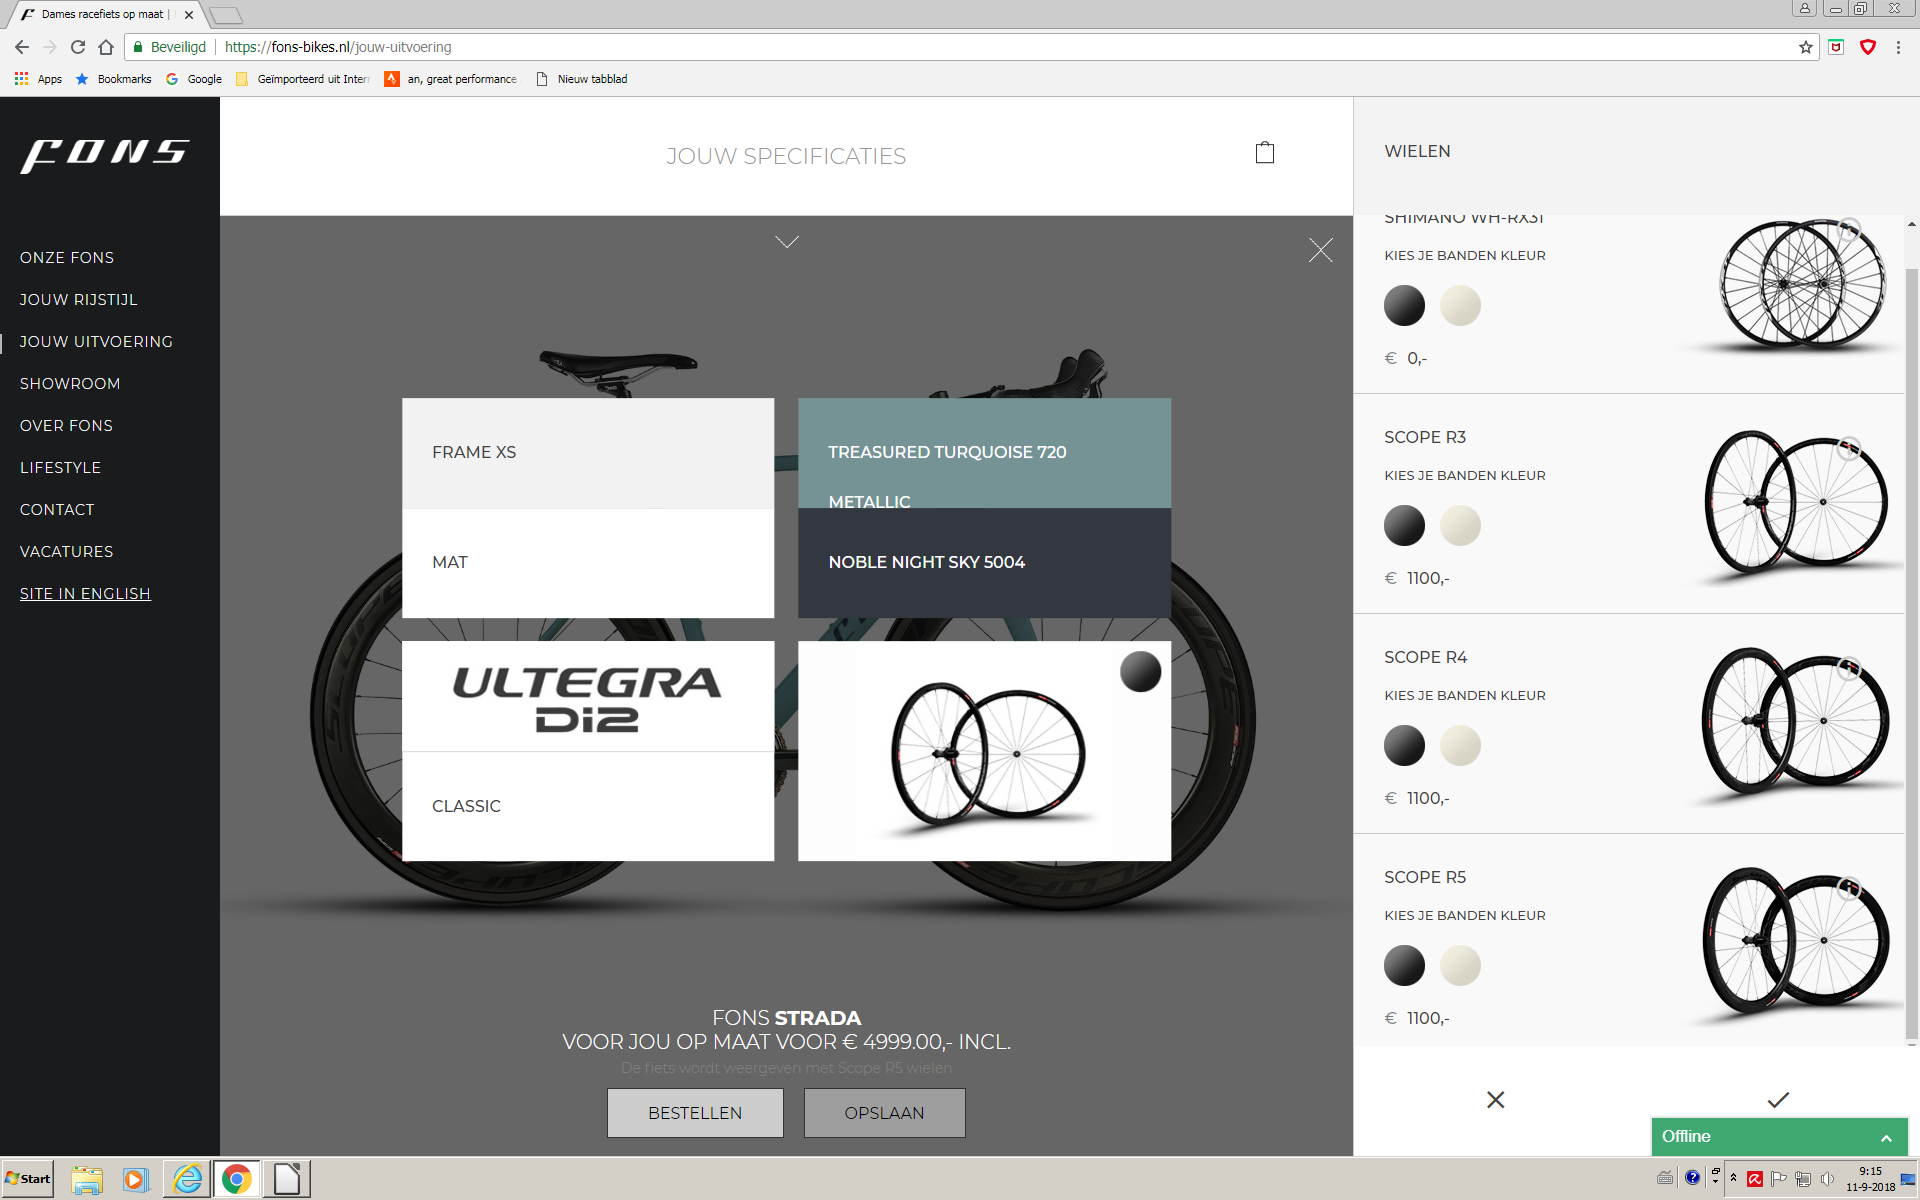
Task: Open the Chrome menu (three dots)
Action: [x=1897, y=47]
